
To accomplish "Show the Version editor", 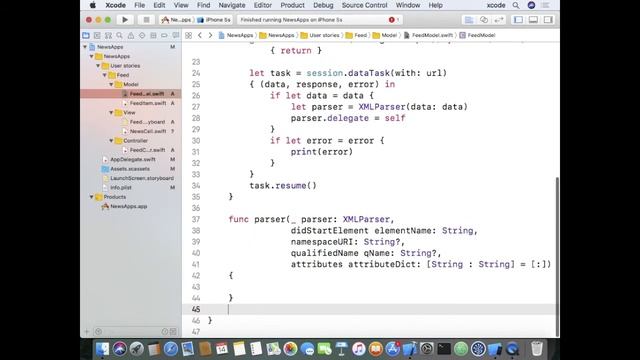I will pyautogui.click(x=499, y=20).
